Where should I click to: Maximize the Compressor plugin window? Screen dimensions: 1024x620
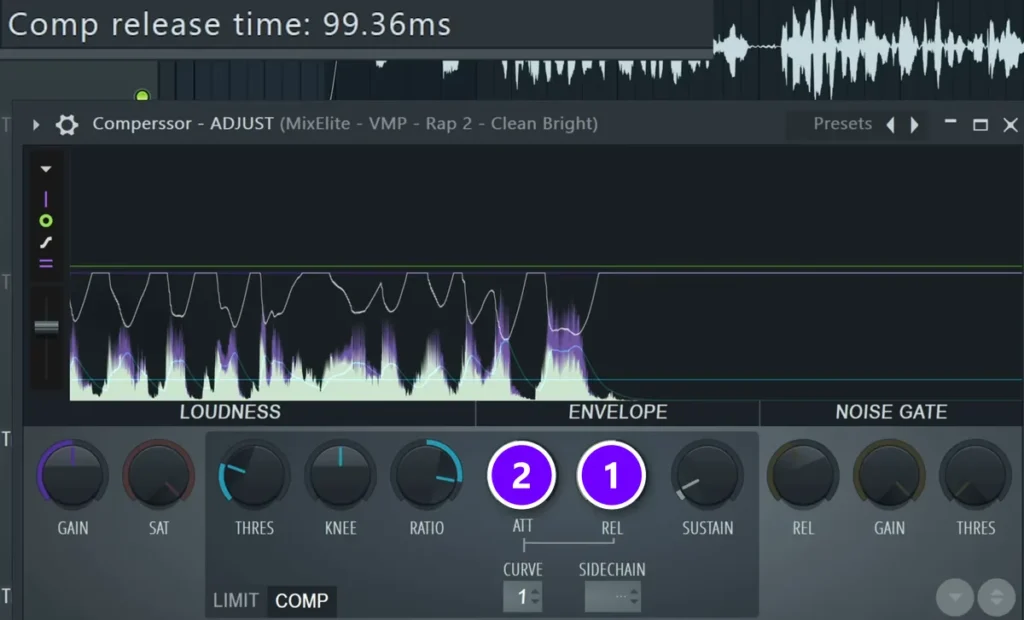(x=980, y=124)
